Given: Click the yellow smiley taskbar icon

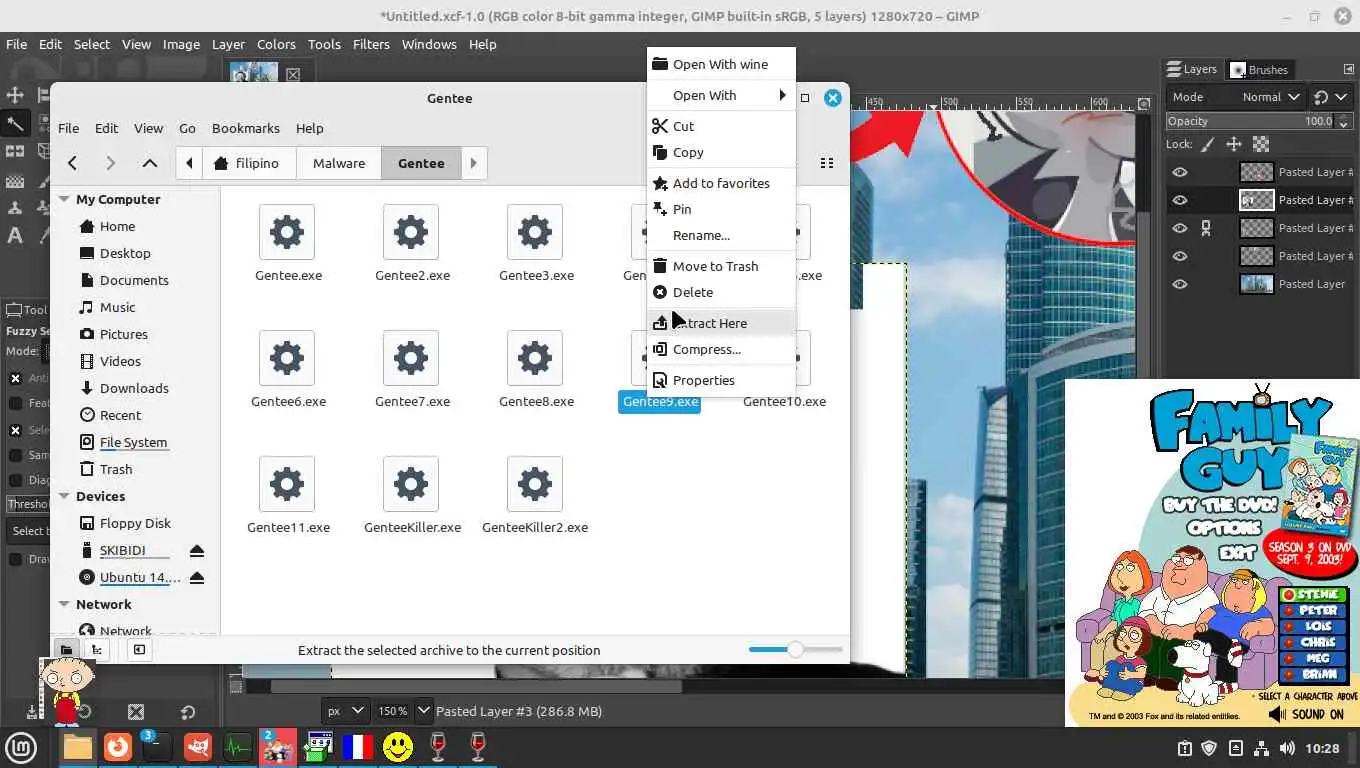Looking at the screenshot, I should (398, 747).
